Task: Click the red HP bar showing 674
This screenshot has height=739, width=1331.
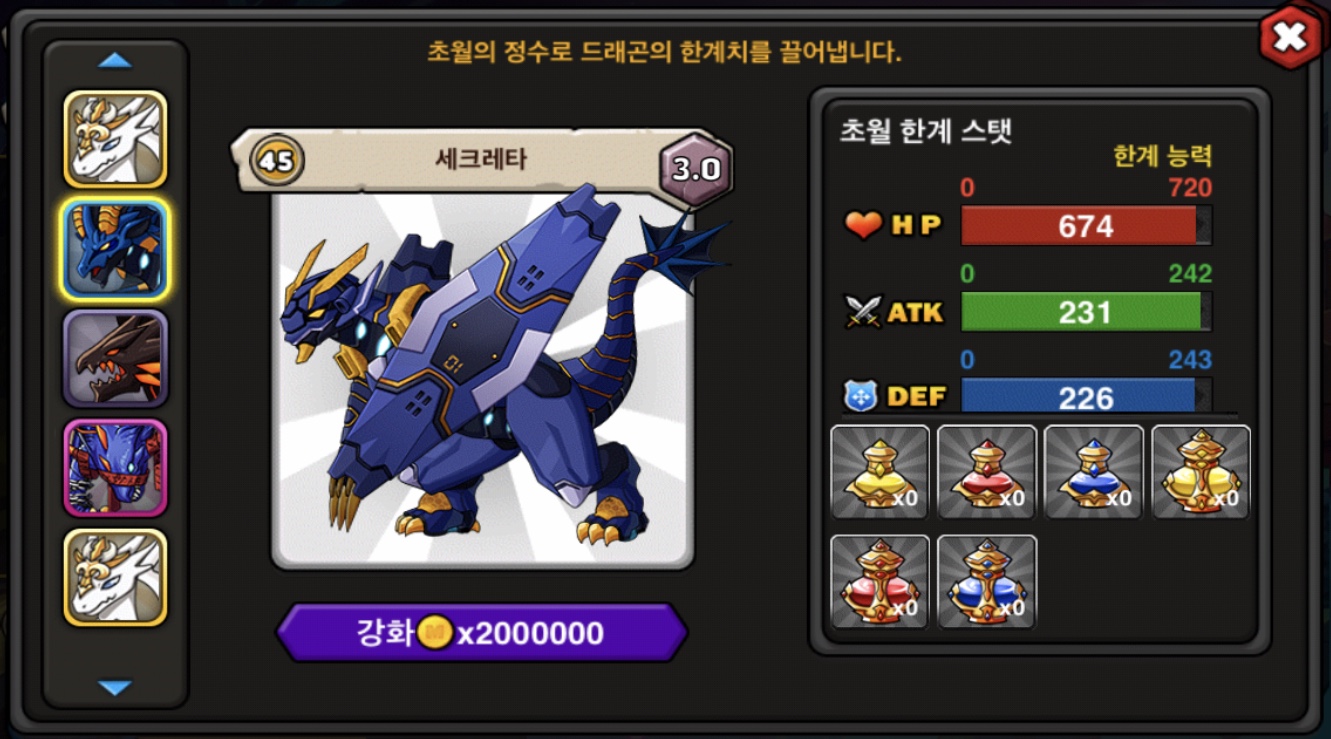Action: pyautogui.click(x=1086, y=226)
